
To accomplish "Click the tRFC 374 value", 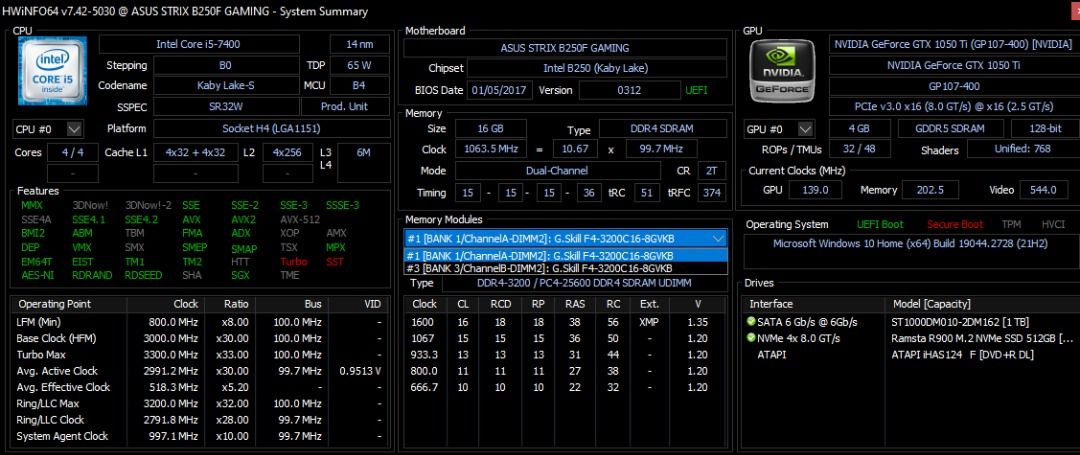I will pyautogui.click(x=712, y=193).
